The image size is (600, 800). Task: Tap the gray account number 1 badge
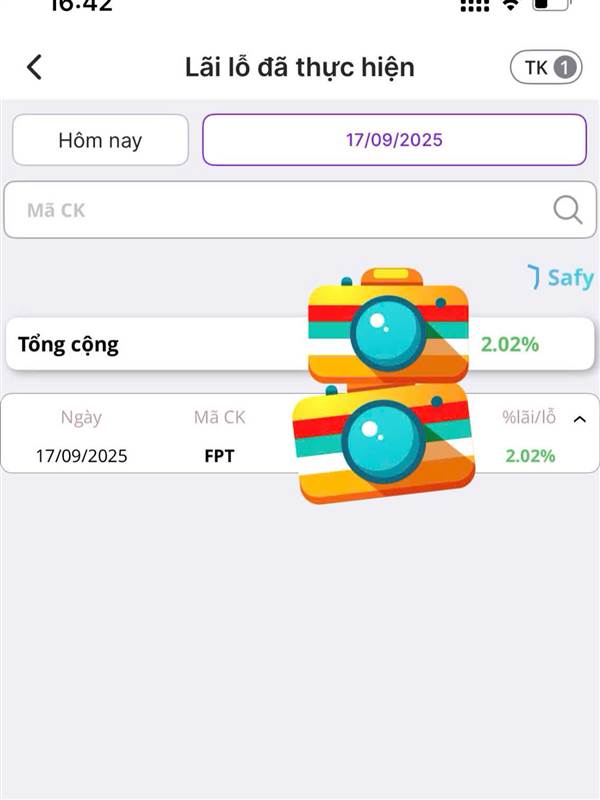coord(564,67)
